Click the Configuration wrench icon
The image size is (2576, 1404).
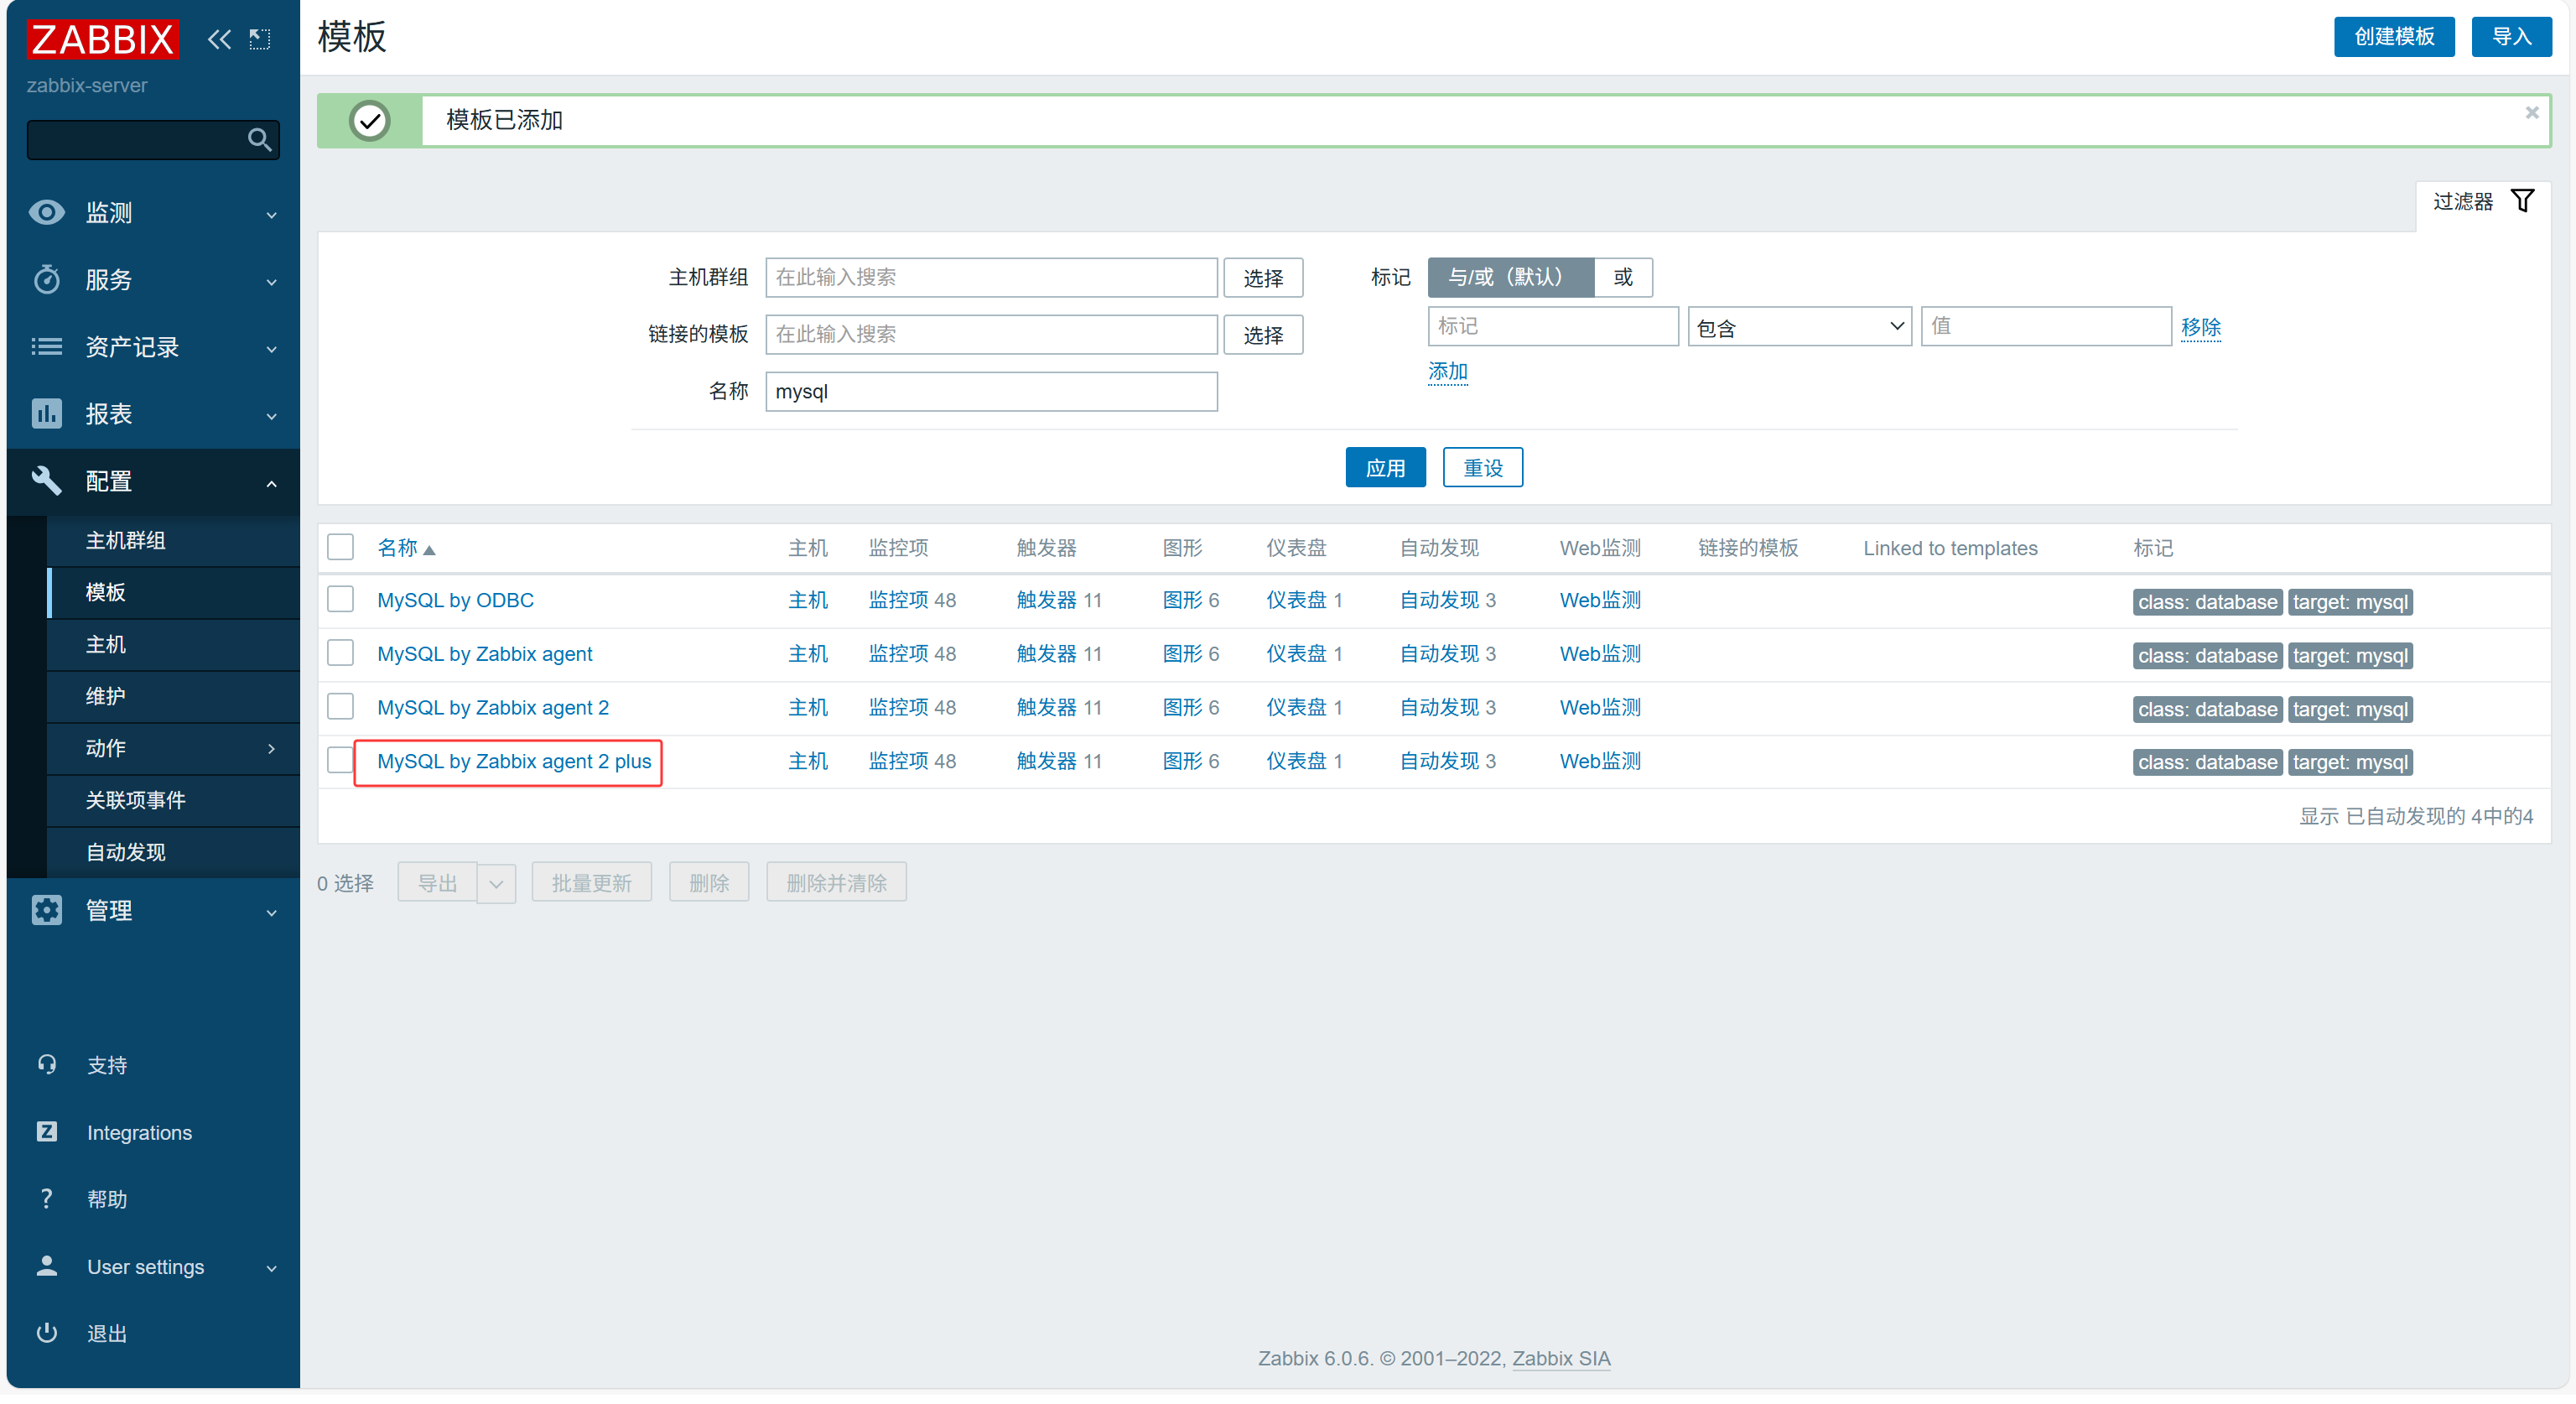tap(46, 481)
